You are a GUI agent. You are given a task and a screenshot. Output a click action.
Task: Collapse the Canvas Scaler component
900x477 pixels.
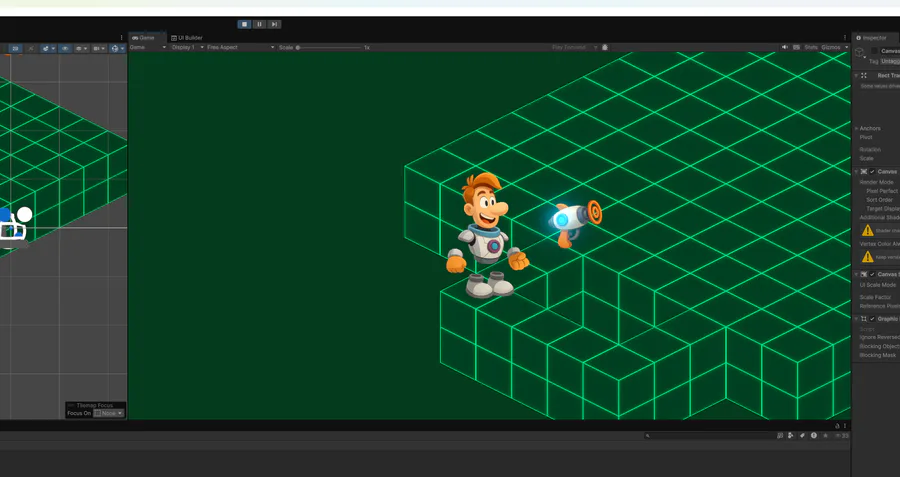pos(856,274)
